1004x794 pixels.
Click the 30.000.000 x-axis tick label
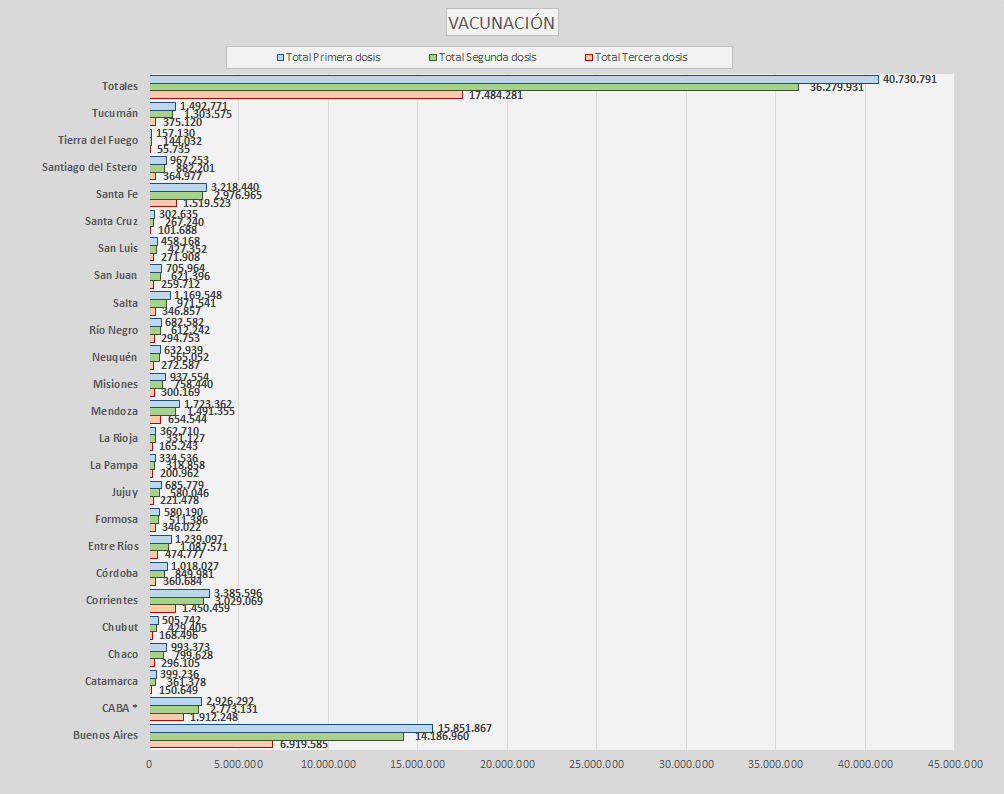686,764
